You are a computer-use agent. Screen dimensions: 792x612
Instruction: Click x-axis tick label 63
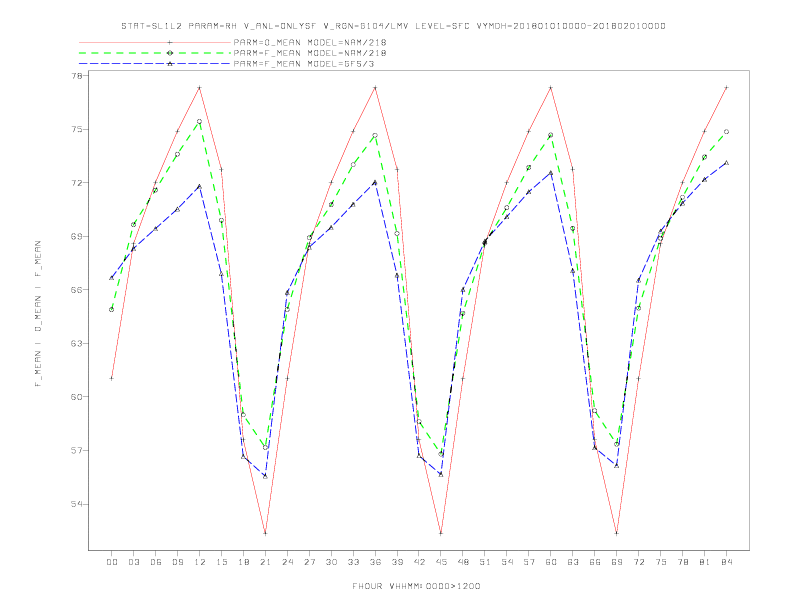click(x=573, y=562)
